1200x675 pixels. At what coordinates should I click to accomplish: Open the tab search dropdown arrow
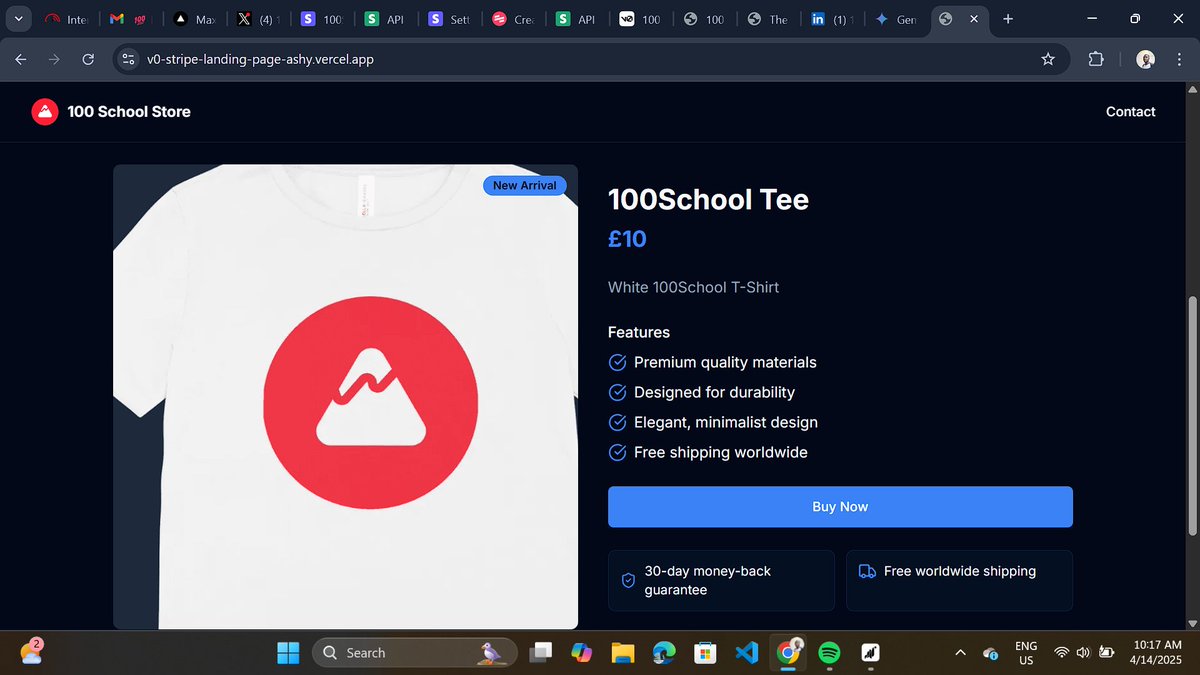pyautogui.click(x=19, y=19)
